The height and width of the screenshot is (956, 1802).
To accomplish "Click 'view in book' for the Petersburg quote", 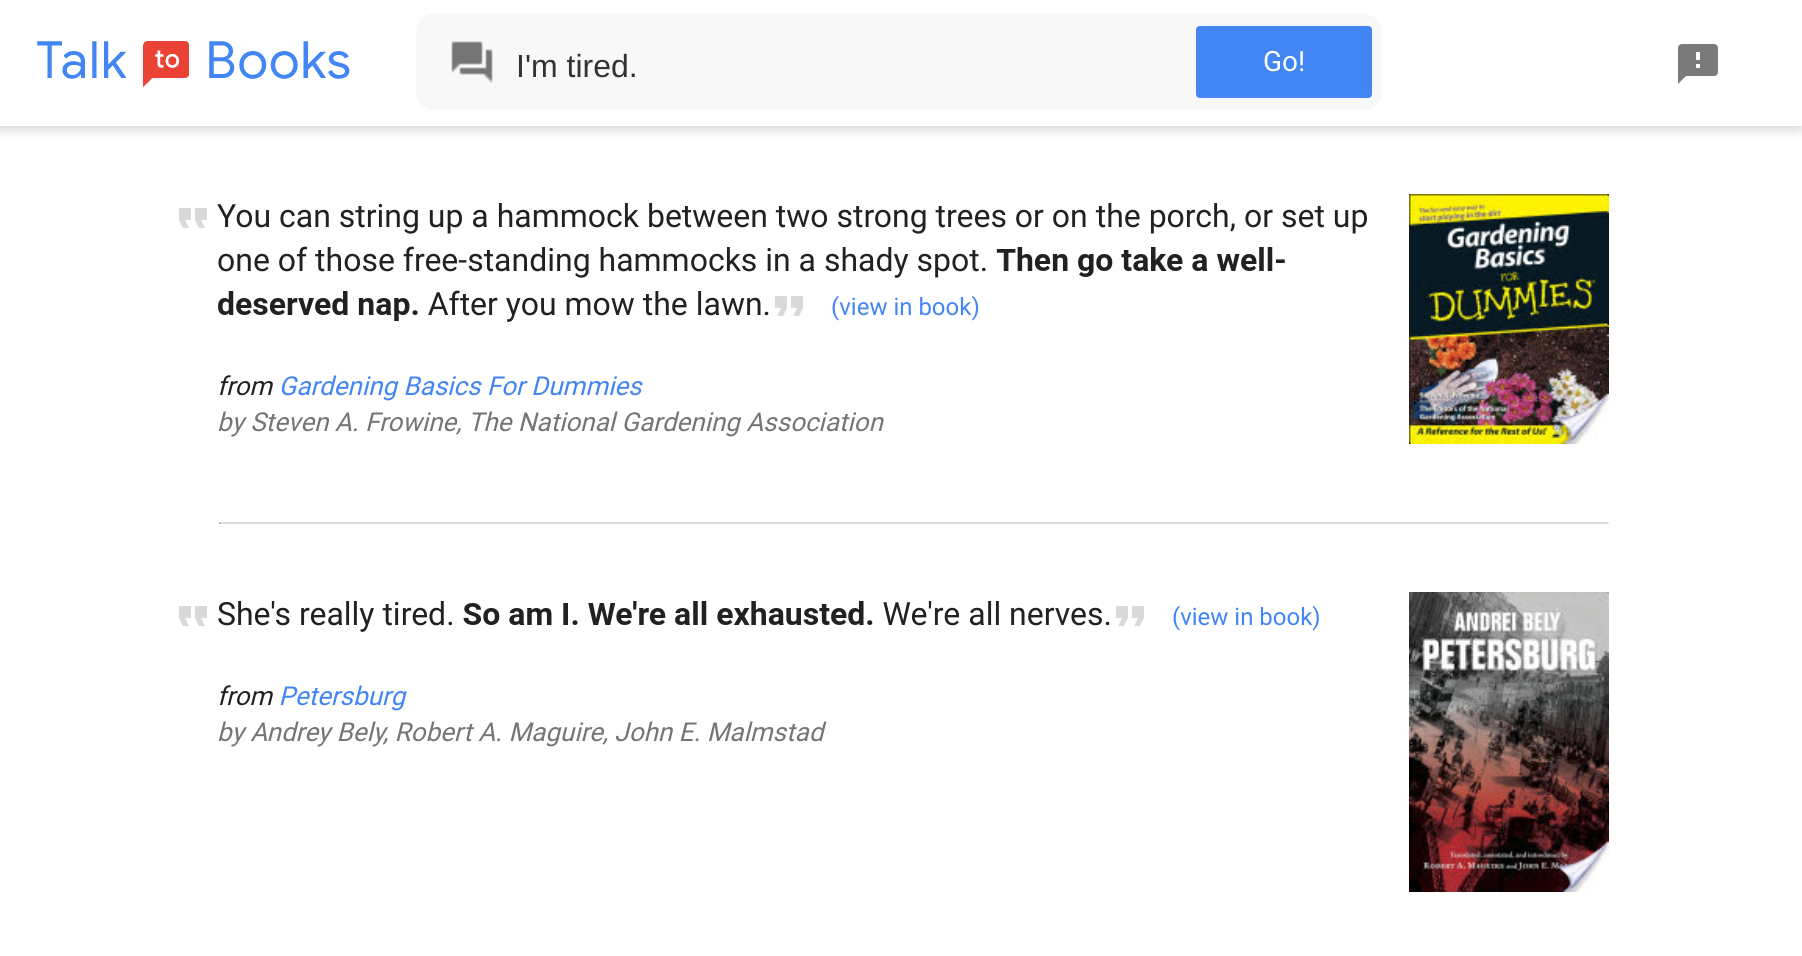I will [1246, 617].
